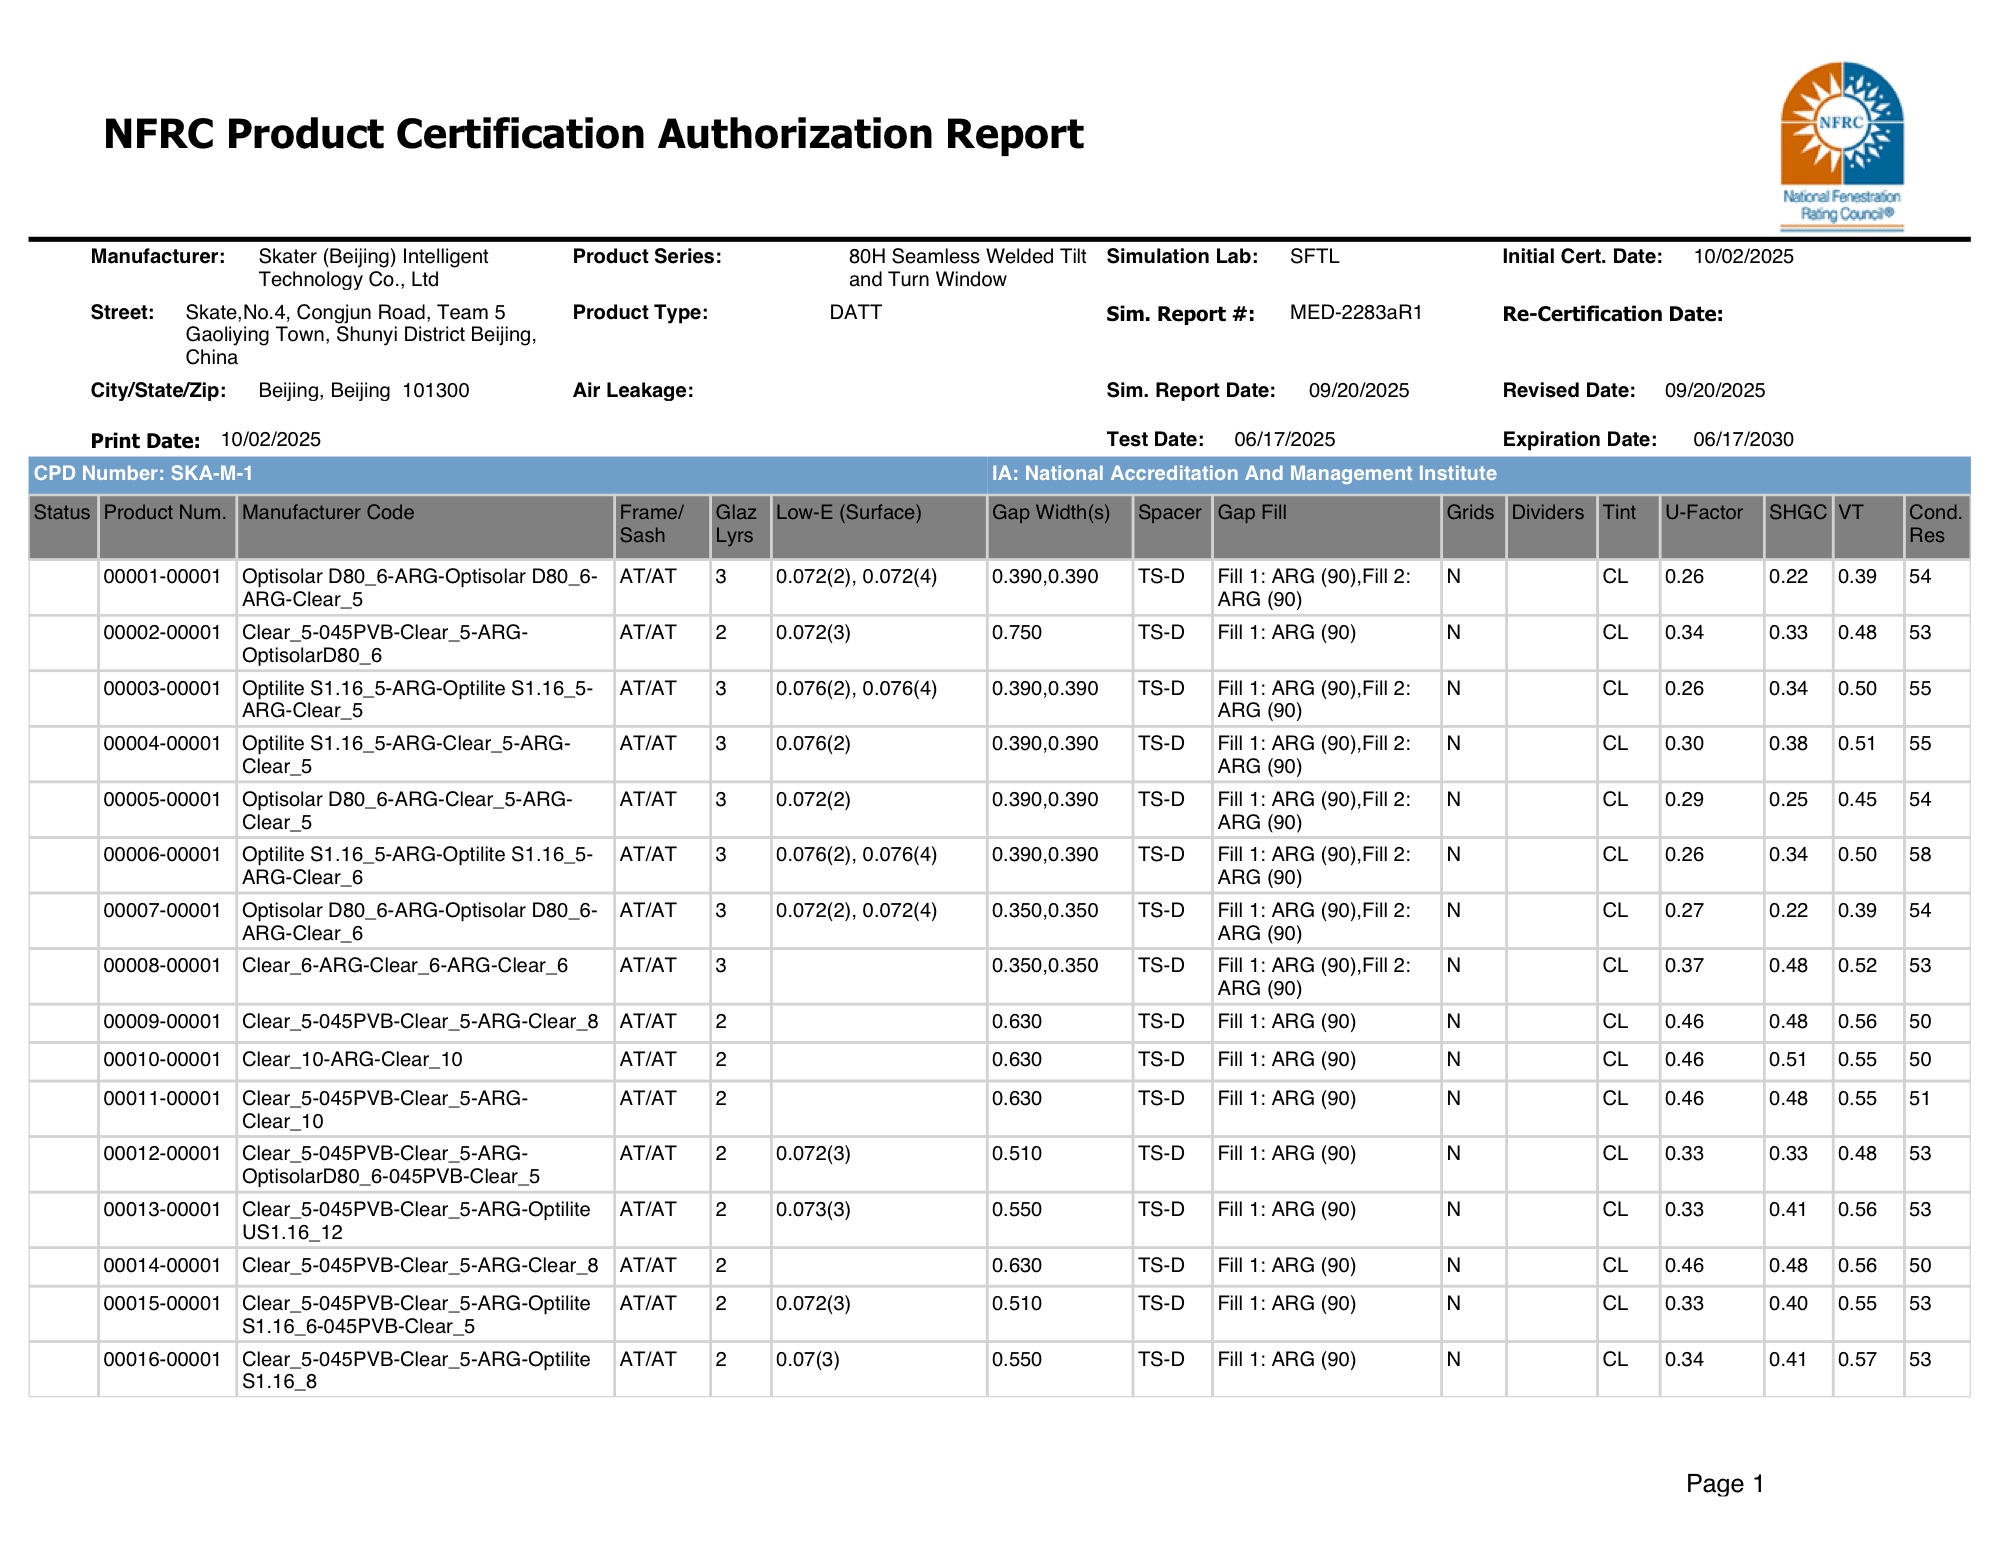Viewport: 2000px width, 1545px height.
Task: Select product number '00016-00001'
Action: click(162, 1360)
